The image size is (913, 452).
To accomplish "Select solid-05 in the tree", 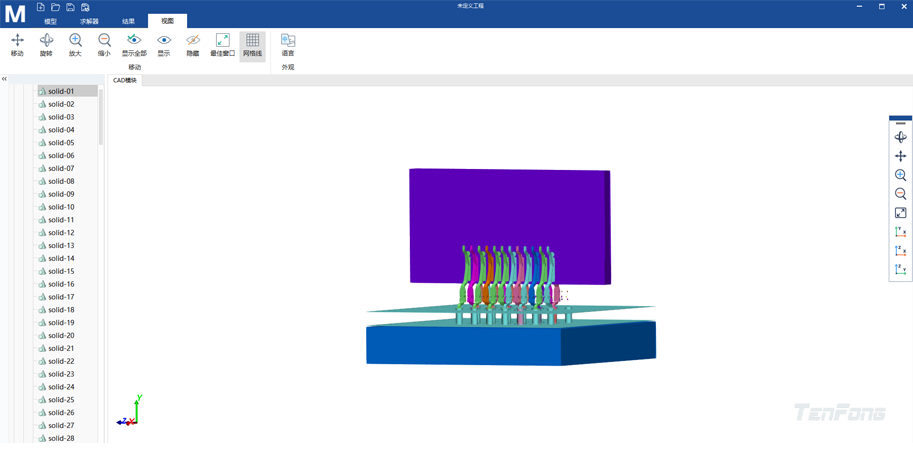I will pos(61,143).
